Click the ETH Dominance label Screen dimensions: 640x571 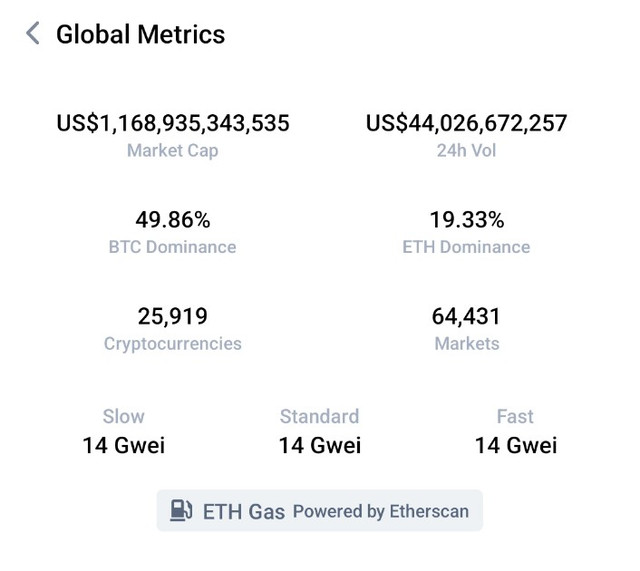click(x=466, y=247)
